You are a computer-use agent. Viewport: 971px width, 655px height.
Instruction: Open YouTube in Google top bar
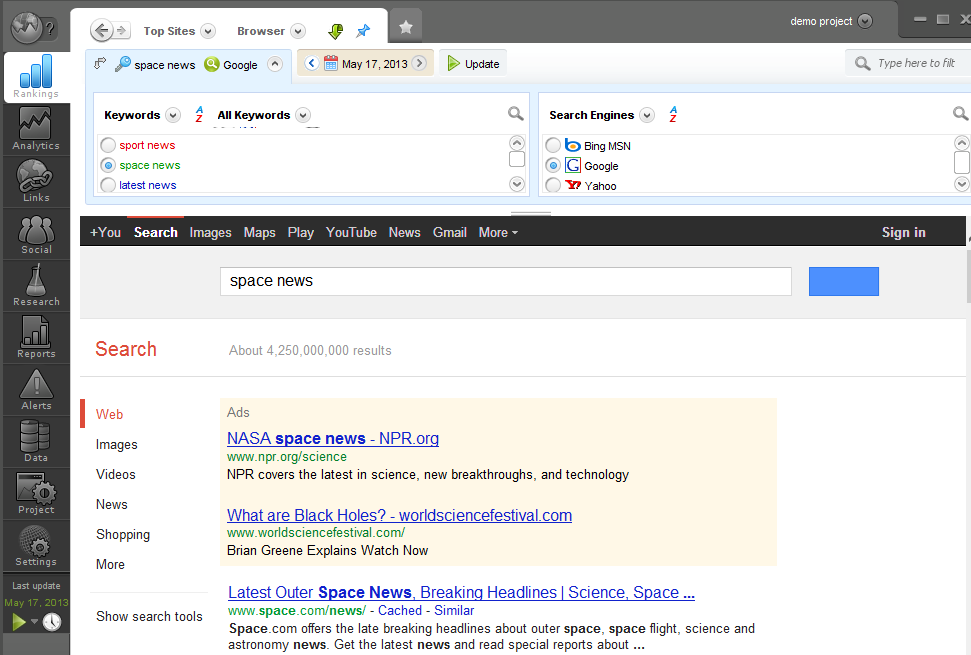(x=351, y=232)
